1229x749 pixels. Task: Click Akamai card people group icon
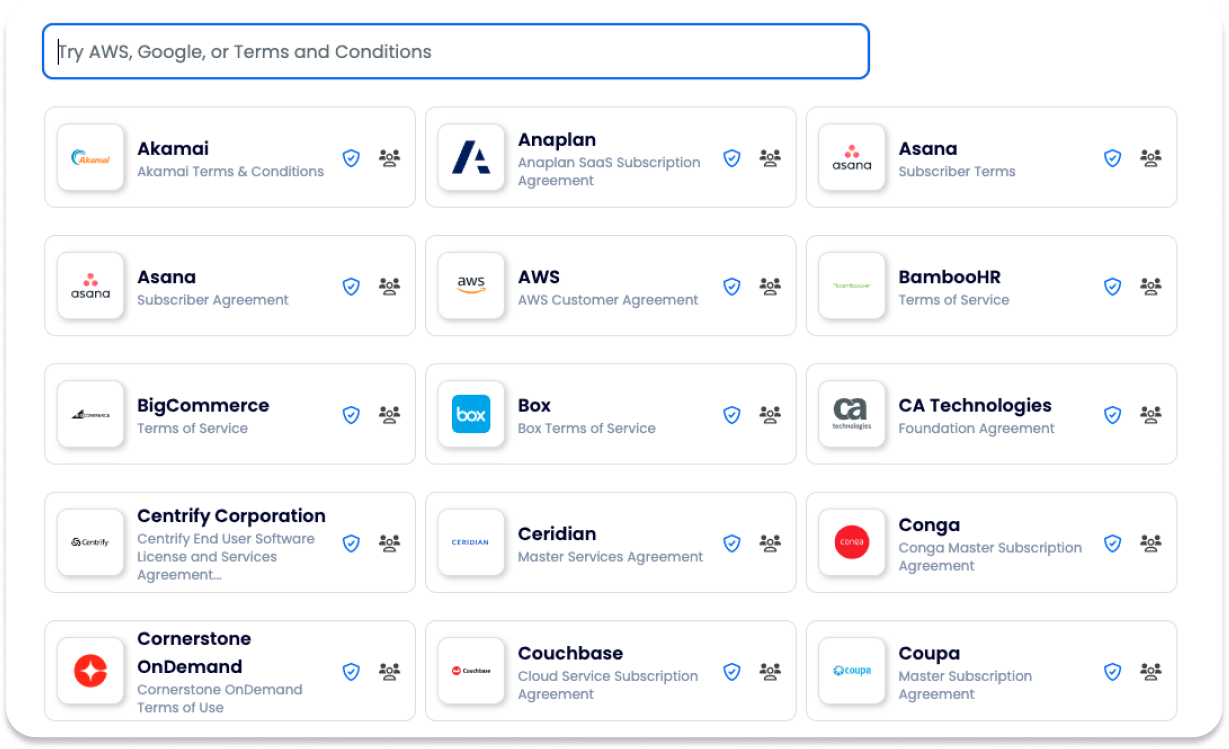pos(390,158)
